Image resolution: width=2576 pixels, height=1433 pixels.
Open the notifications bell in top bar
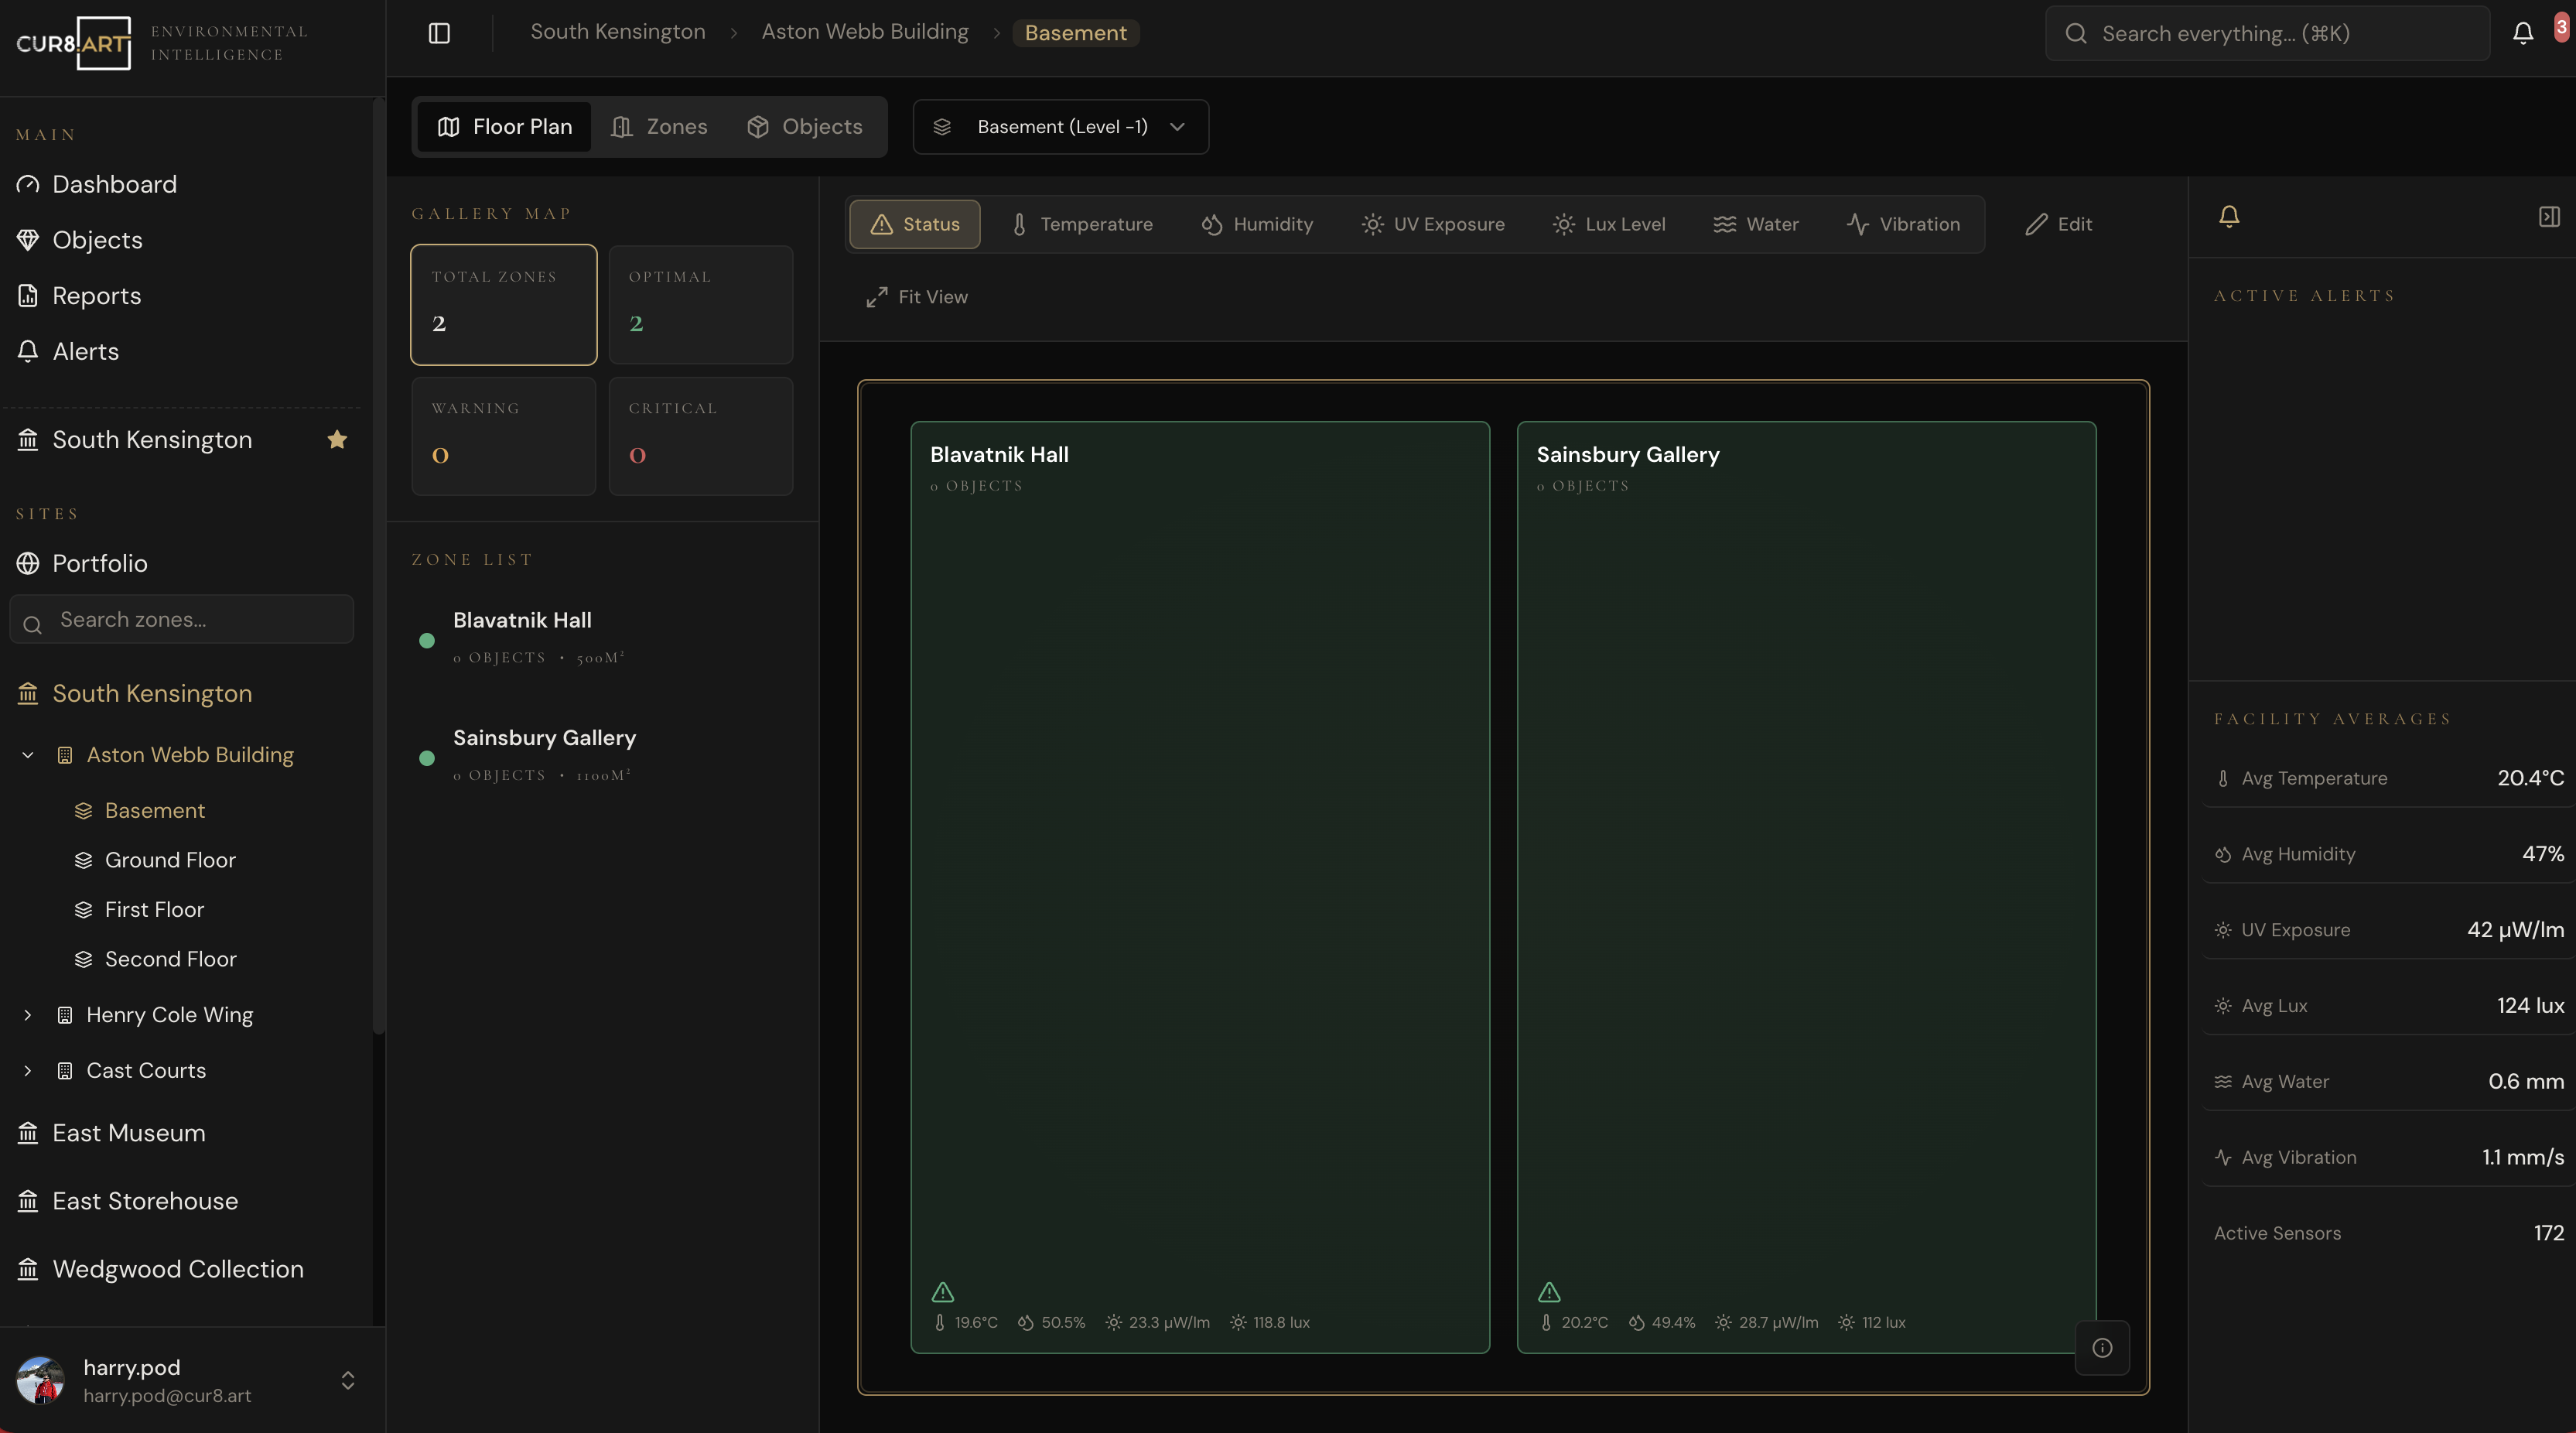[2523, 33]
